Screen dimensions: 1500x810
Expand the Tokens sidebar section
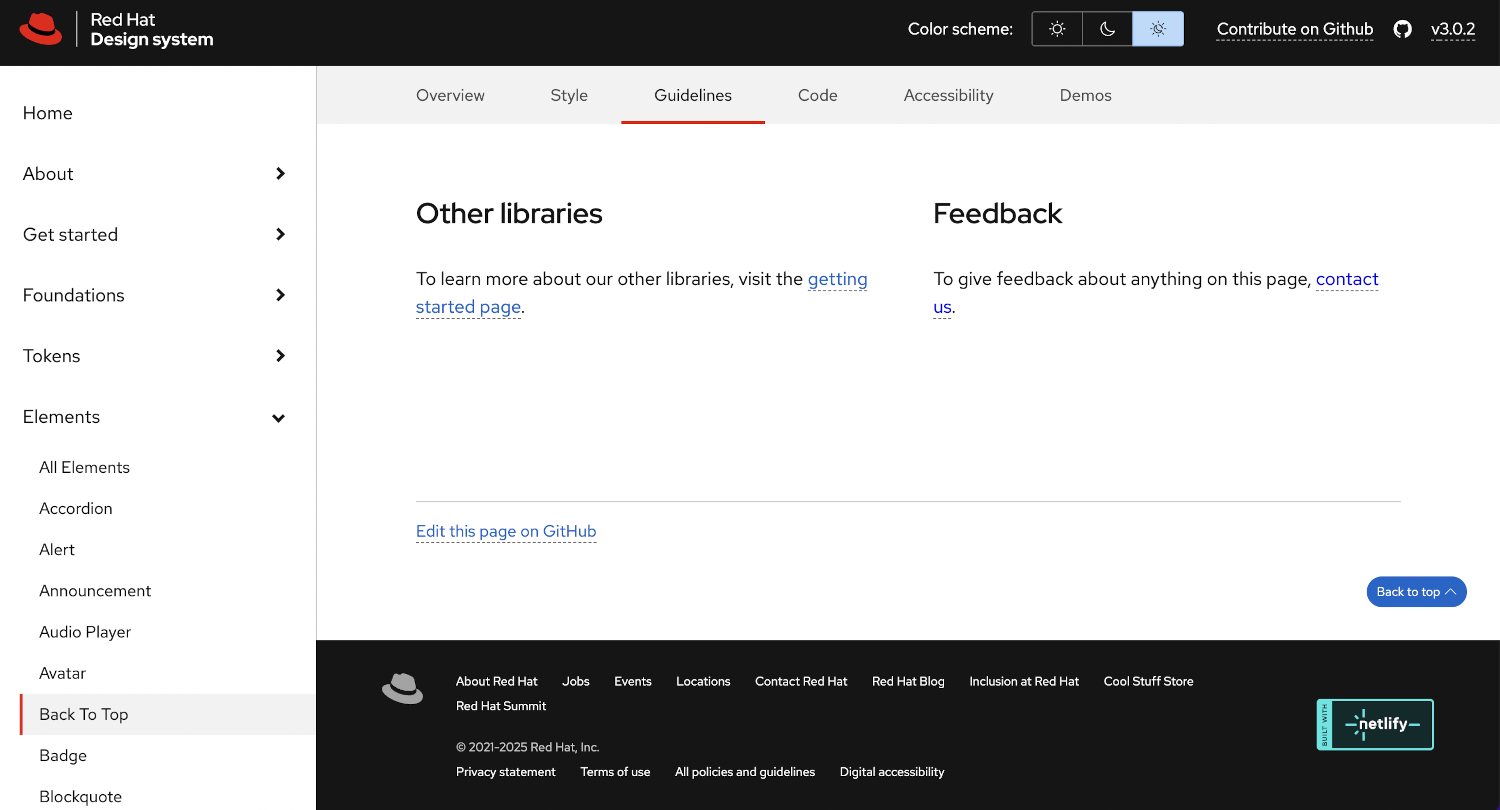tap(158, 356)
